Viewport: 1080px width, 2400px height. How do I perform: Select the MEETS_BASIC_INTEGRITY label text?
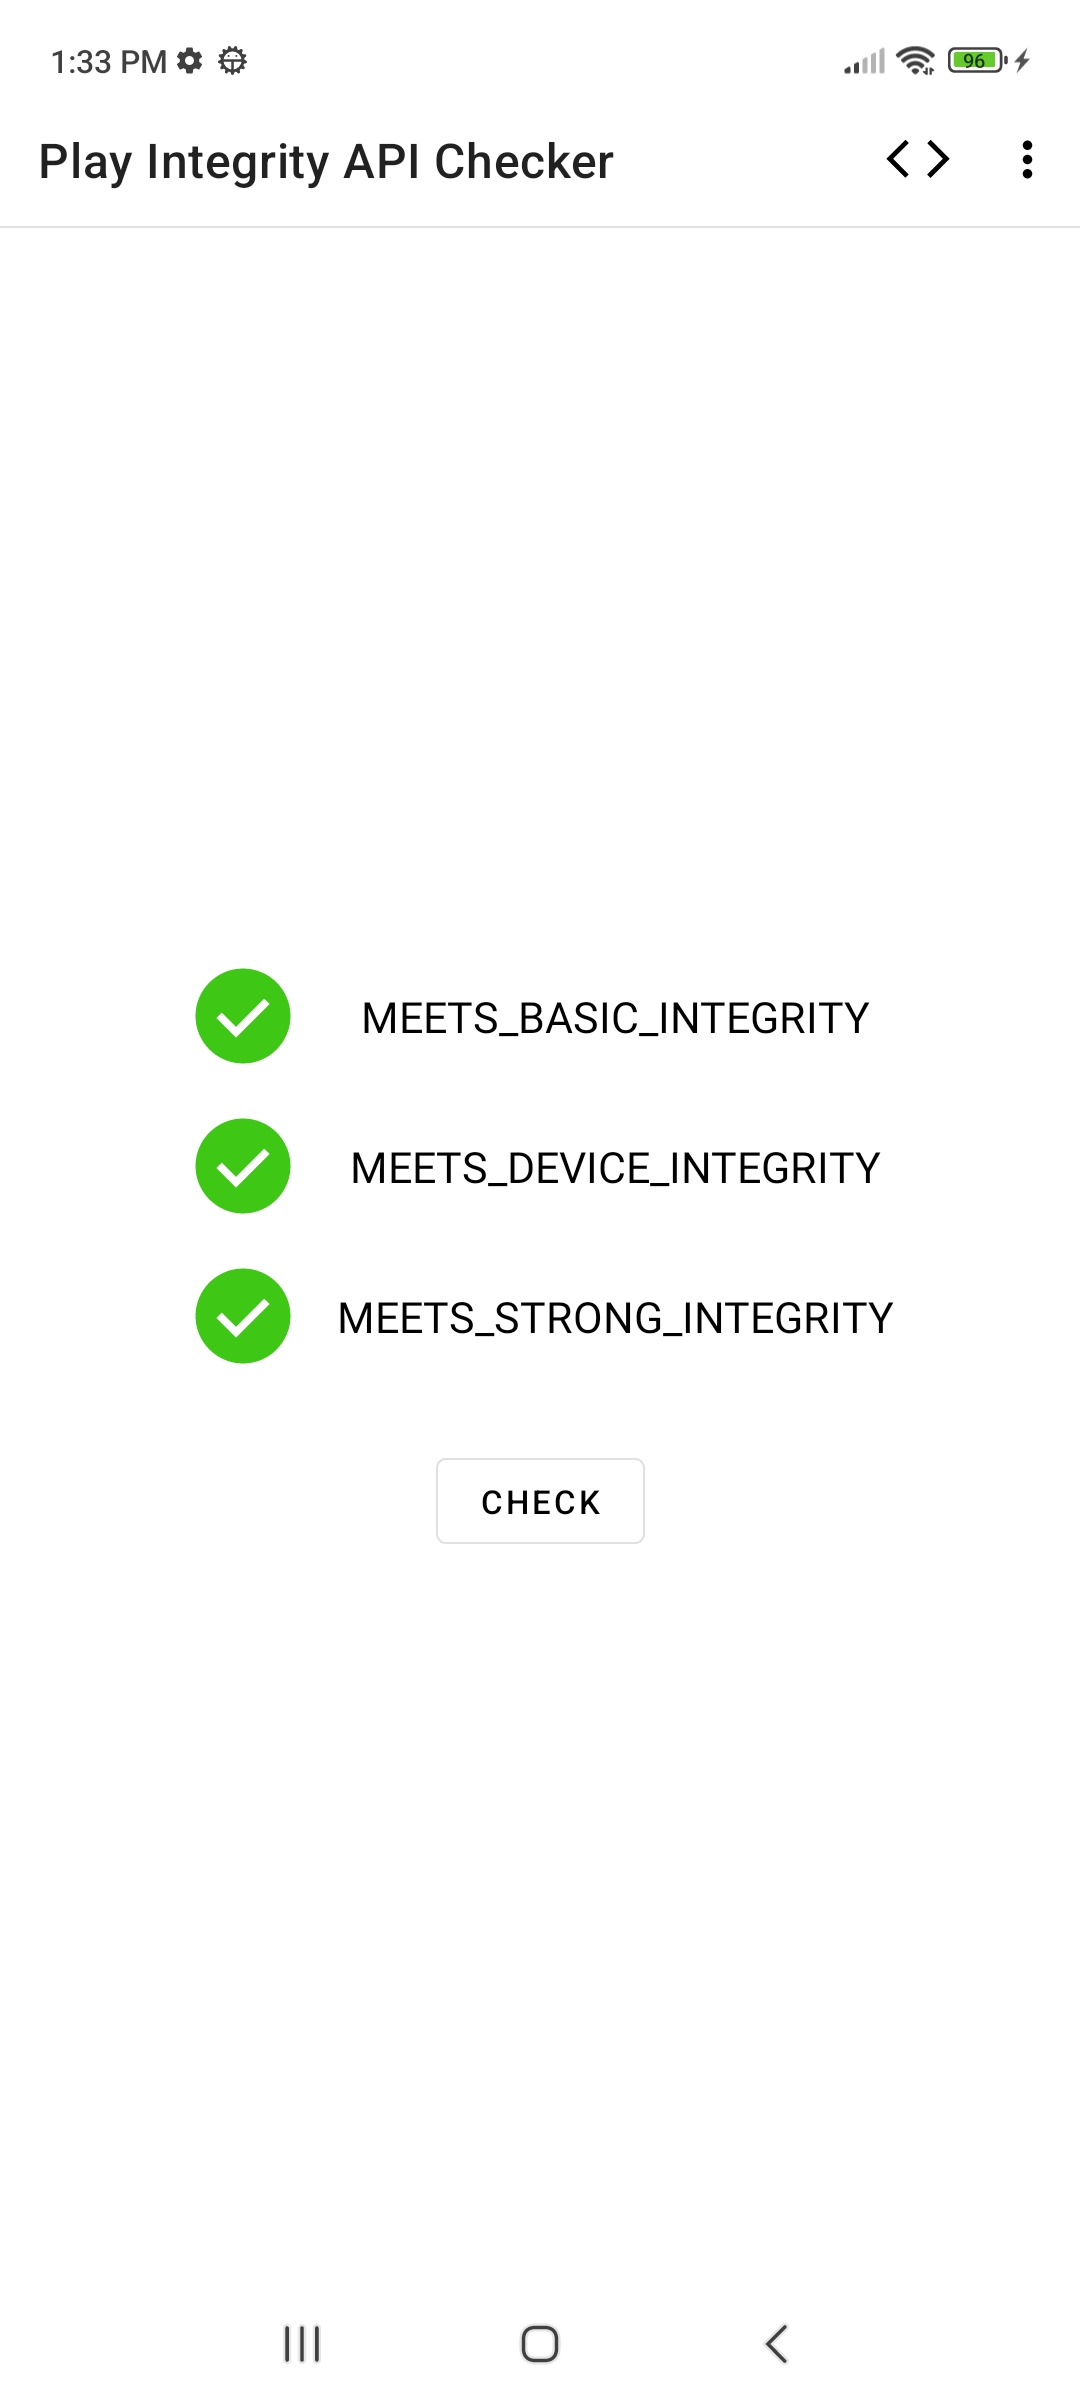click(615, 1018)
